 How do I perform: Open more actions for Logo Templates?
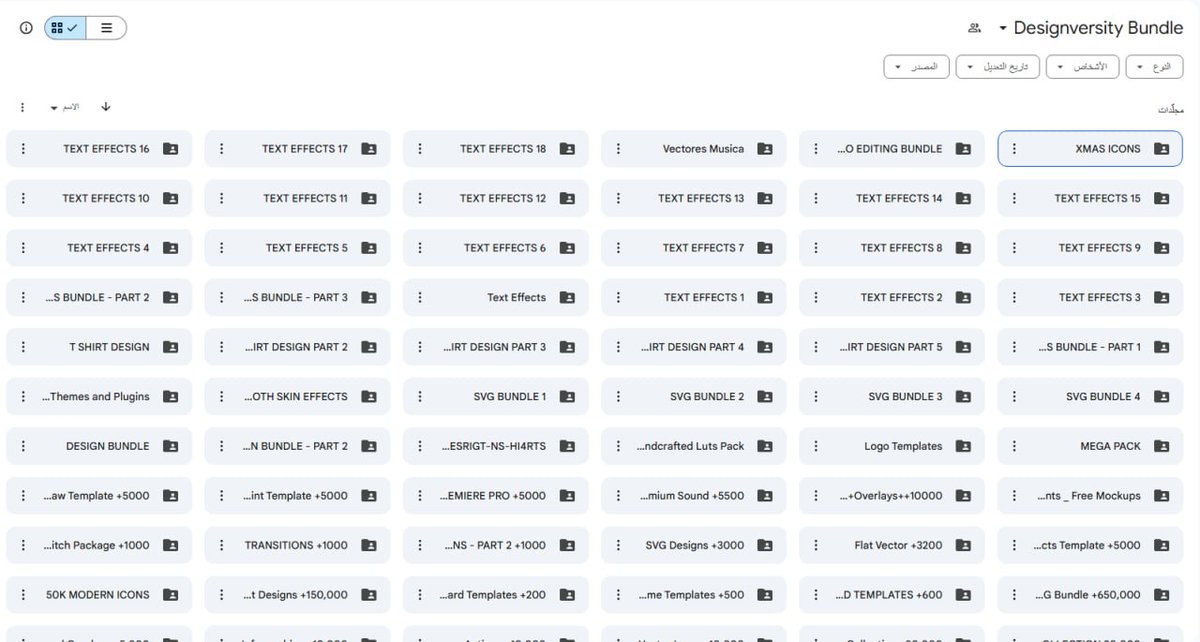(x=817, y=446)
